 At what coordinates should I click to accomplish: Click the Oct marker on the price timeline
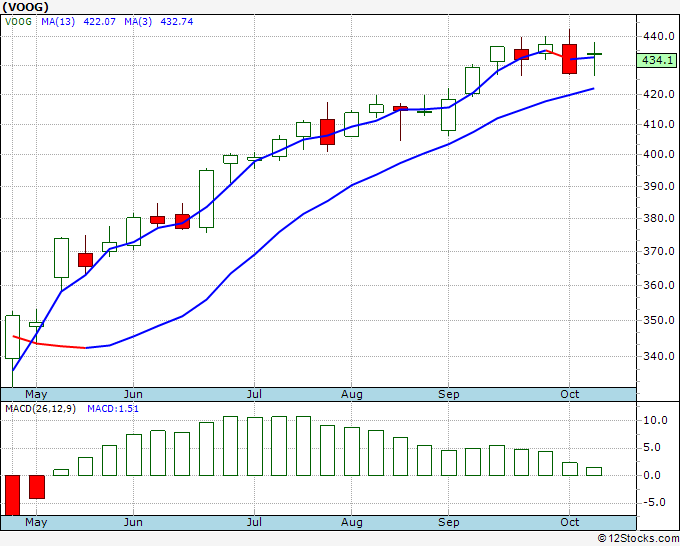tap(569, 394)
